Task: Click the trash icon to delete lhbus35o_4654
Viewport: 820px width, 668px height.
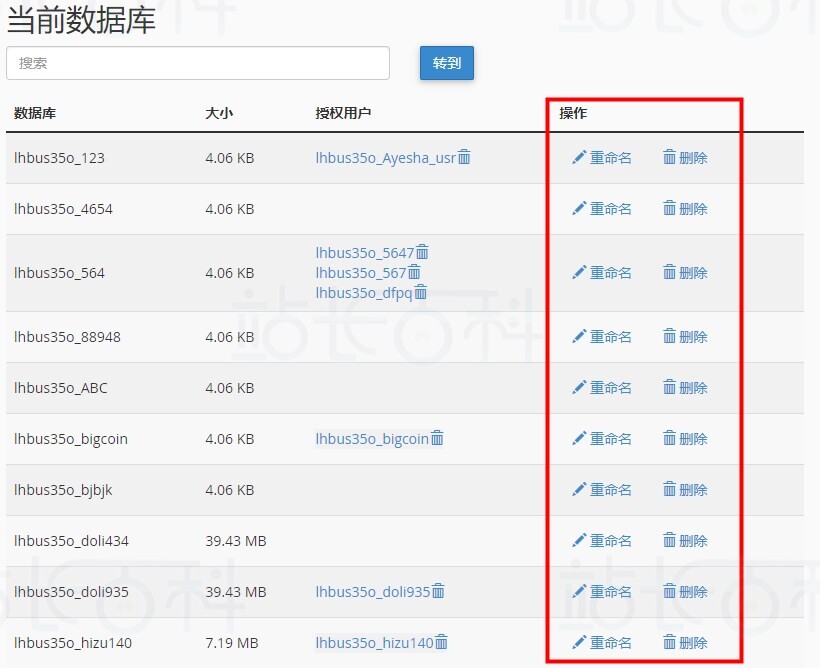Action: [x=671, y=209]
